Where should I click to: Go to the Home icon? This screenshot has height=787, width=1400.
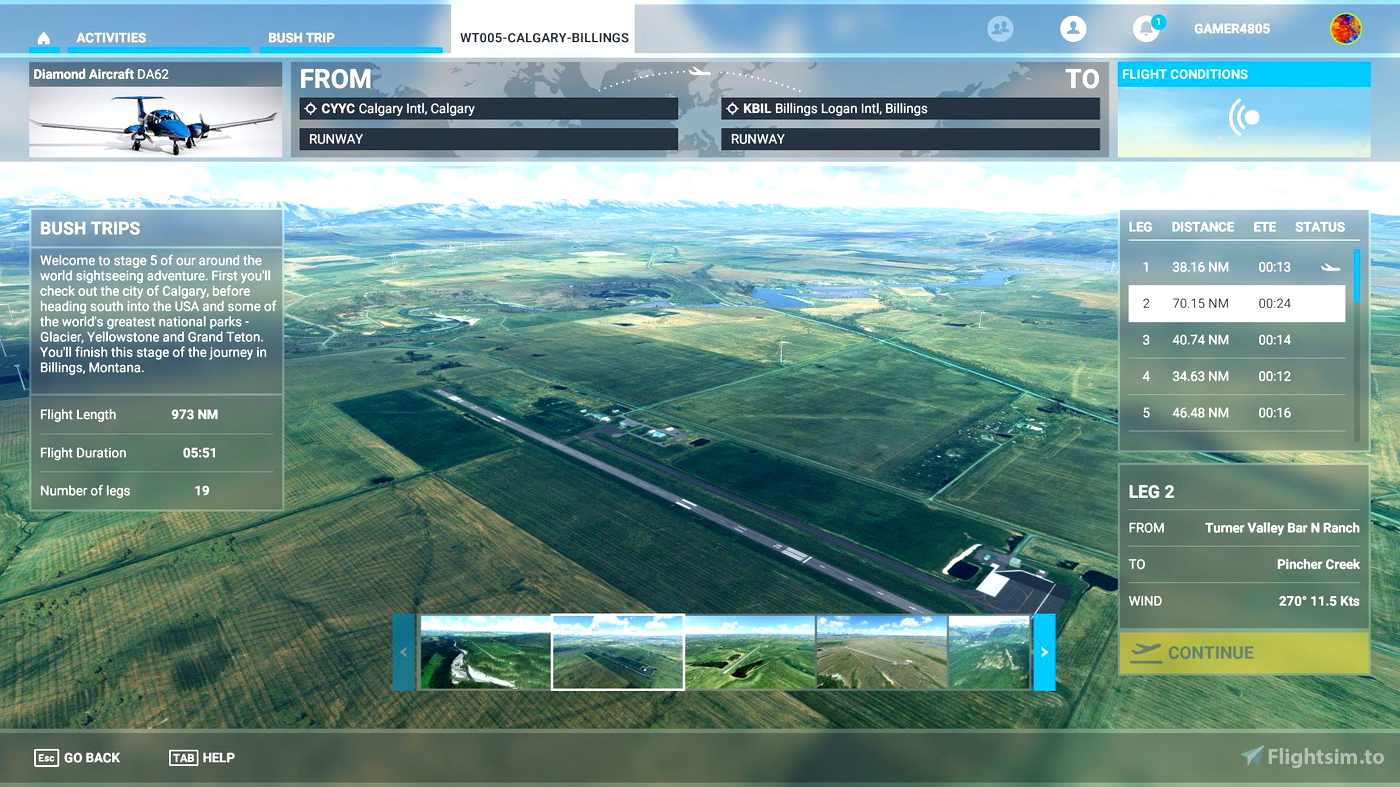pos(43,38)
